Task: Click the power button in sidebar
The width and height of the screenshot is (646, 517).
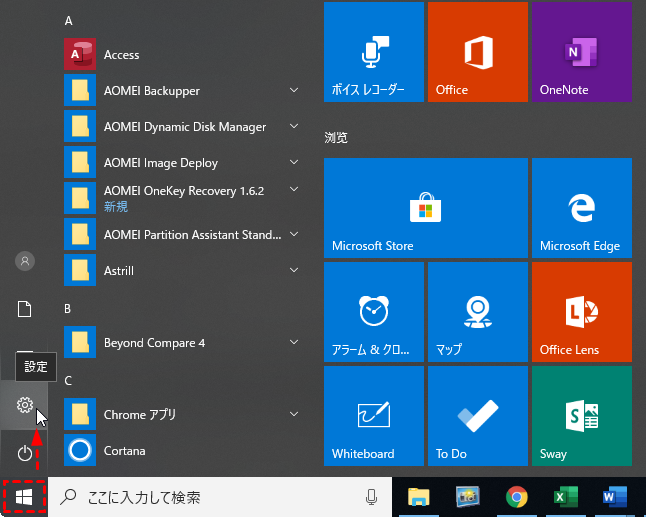Action: tap(25, 453)
